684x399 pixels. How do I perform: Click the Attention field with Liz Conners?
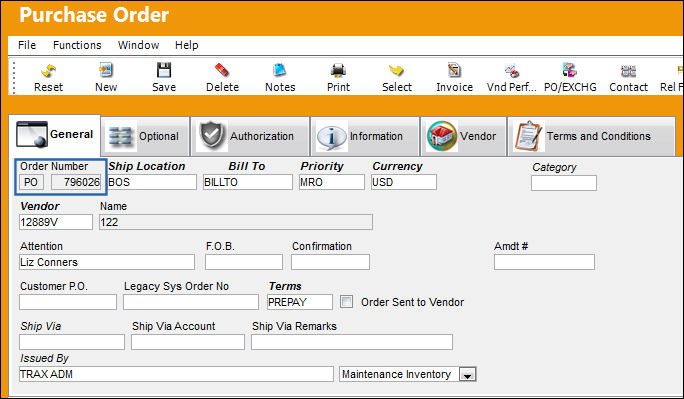107,262
